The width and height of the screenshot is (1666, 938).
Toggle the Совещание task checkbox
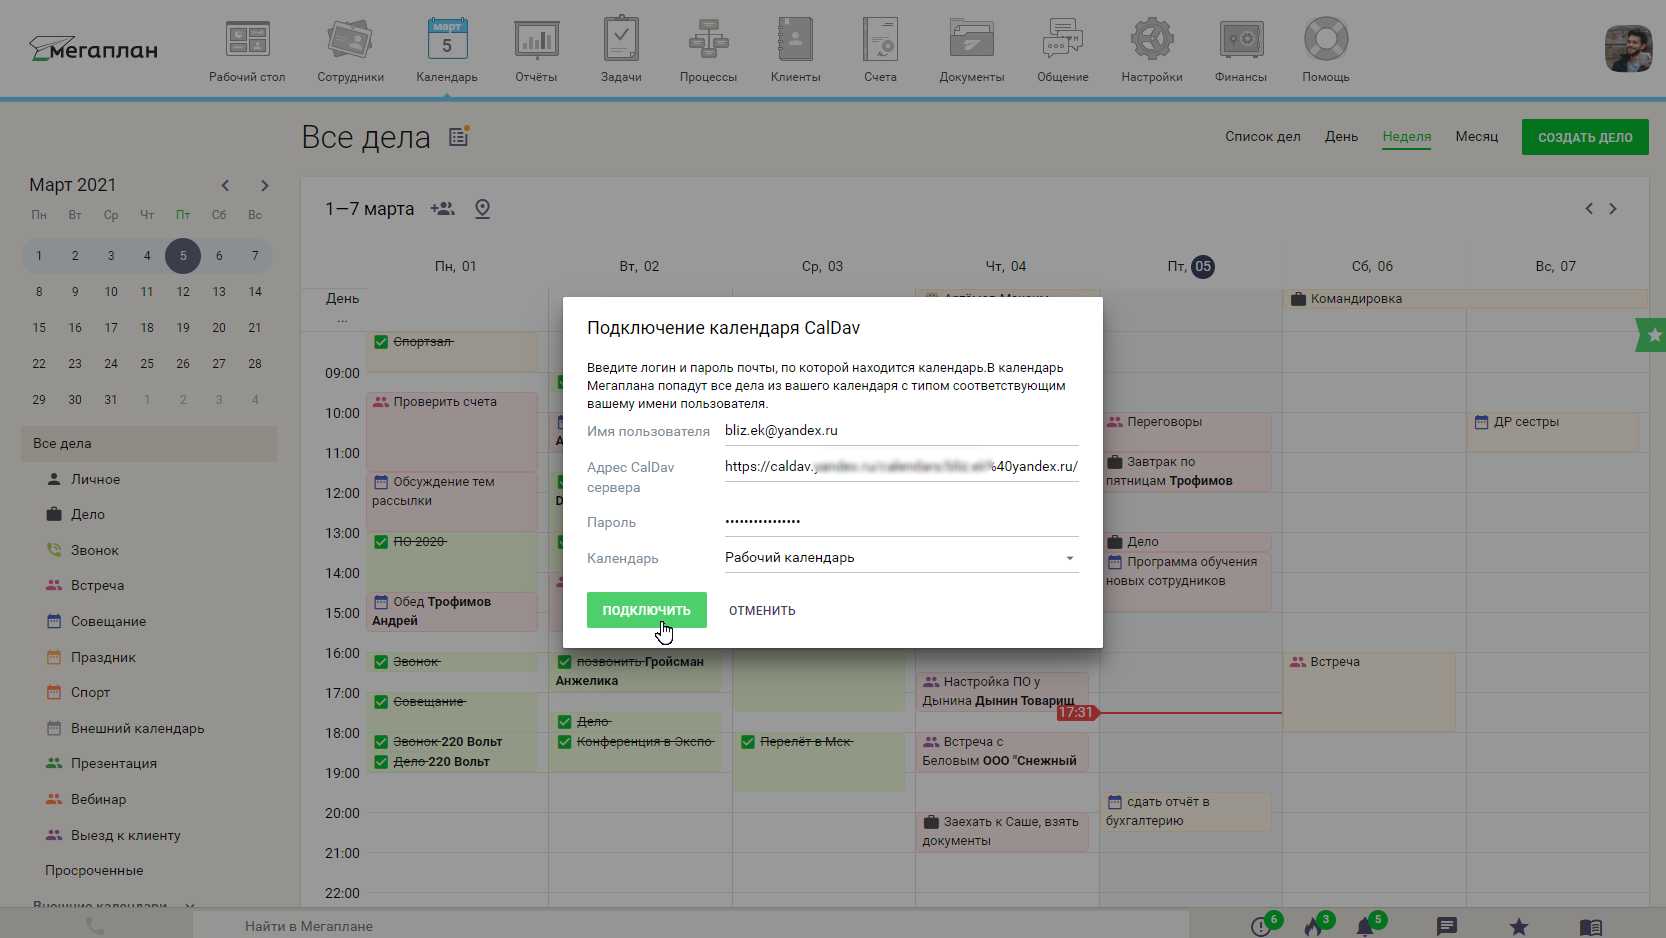pos(381,702)
